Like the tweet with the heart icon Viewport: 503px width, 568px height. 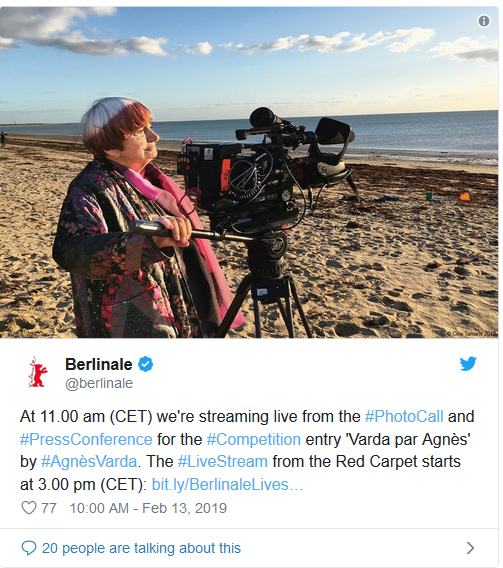point(29,508)
